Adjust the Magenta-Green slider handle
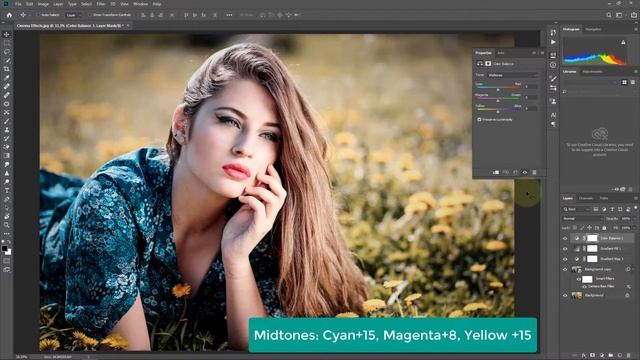 (x=498, y=100)
